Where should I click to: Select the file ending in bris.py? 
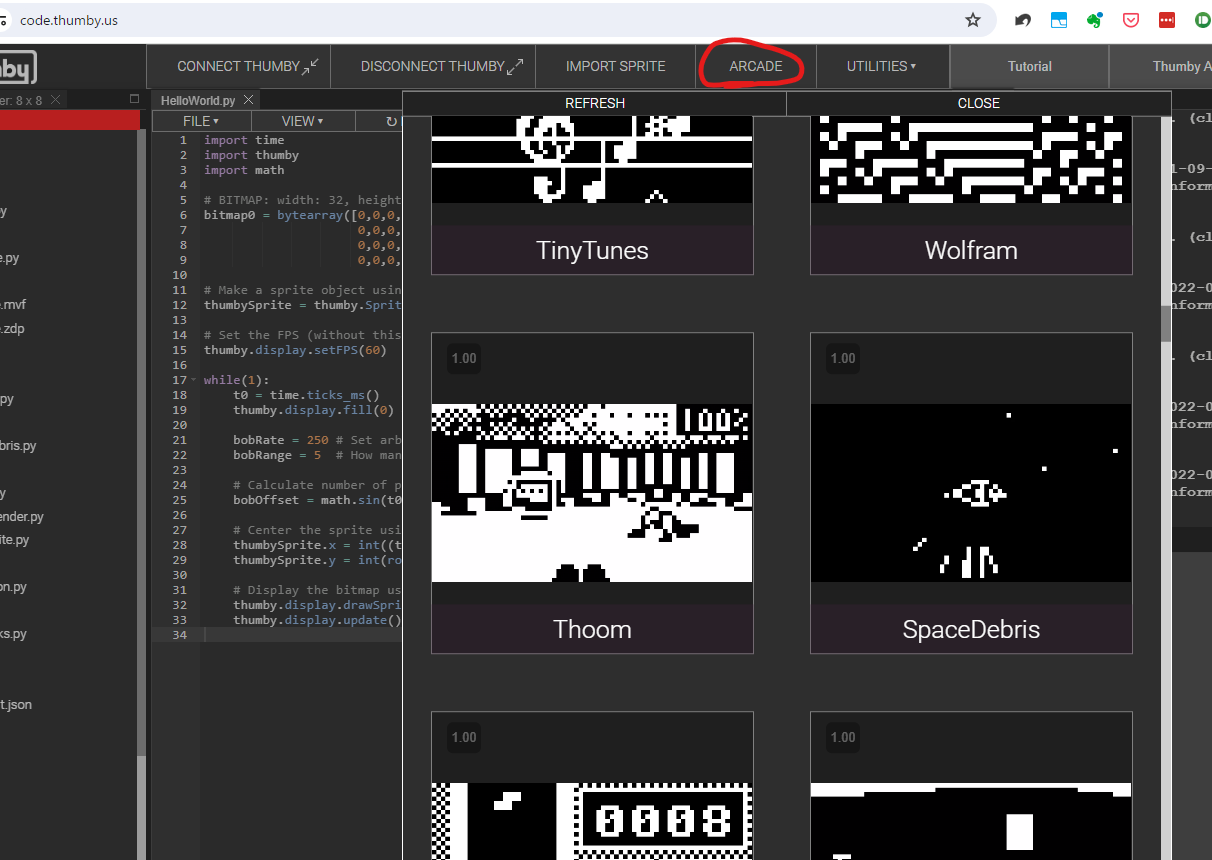18,445
